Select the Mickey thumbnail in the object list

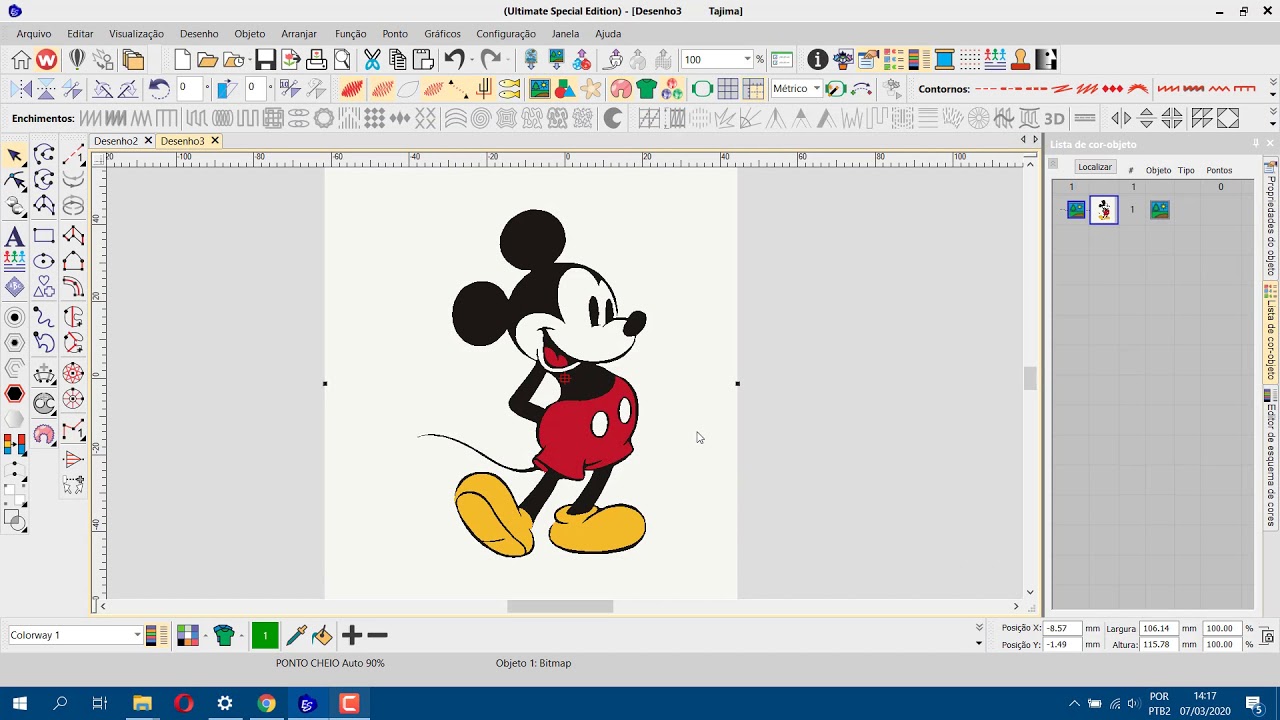[1104, 210]
